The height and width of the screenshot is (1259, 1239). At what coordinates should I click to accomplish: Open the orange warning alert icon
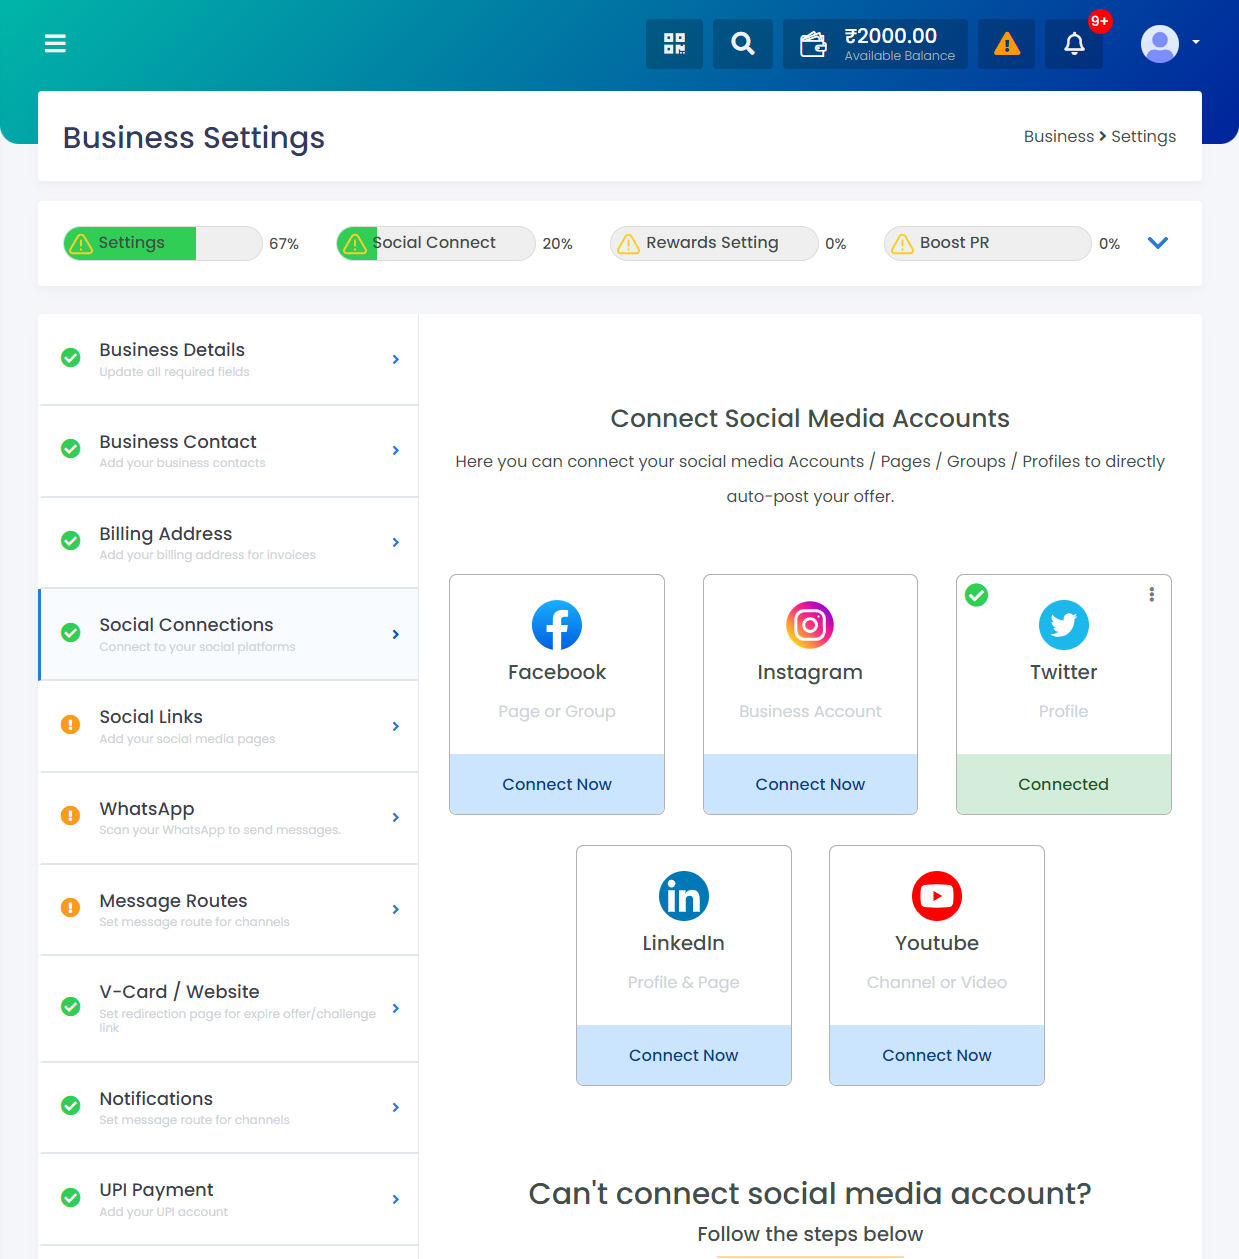pyautogui.click(x=1007, y=44)
